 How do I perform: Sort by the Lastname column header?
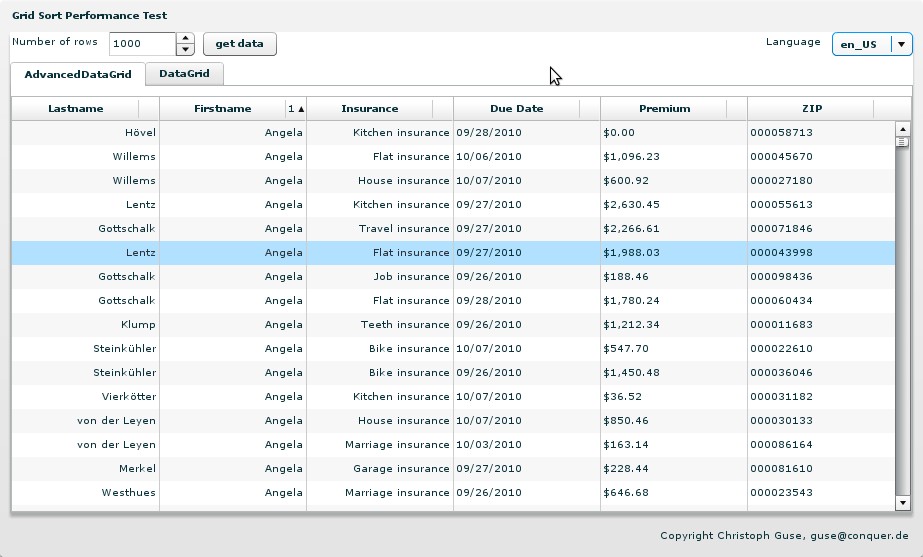click(x=76, y=109)
